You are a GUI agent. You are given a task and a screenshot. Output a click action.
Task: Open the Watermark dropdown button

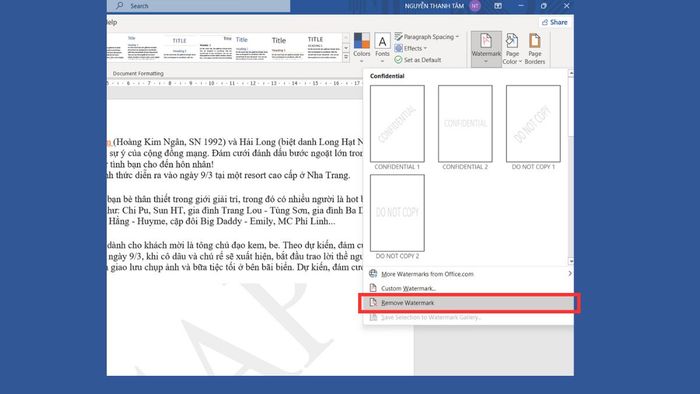[486, 49]
